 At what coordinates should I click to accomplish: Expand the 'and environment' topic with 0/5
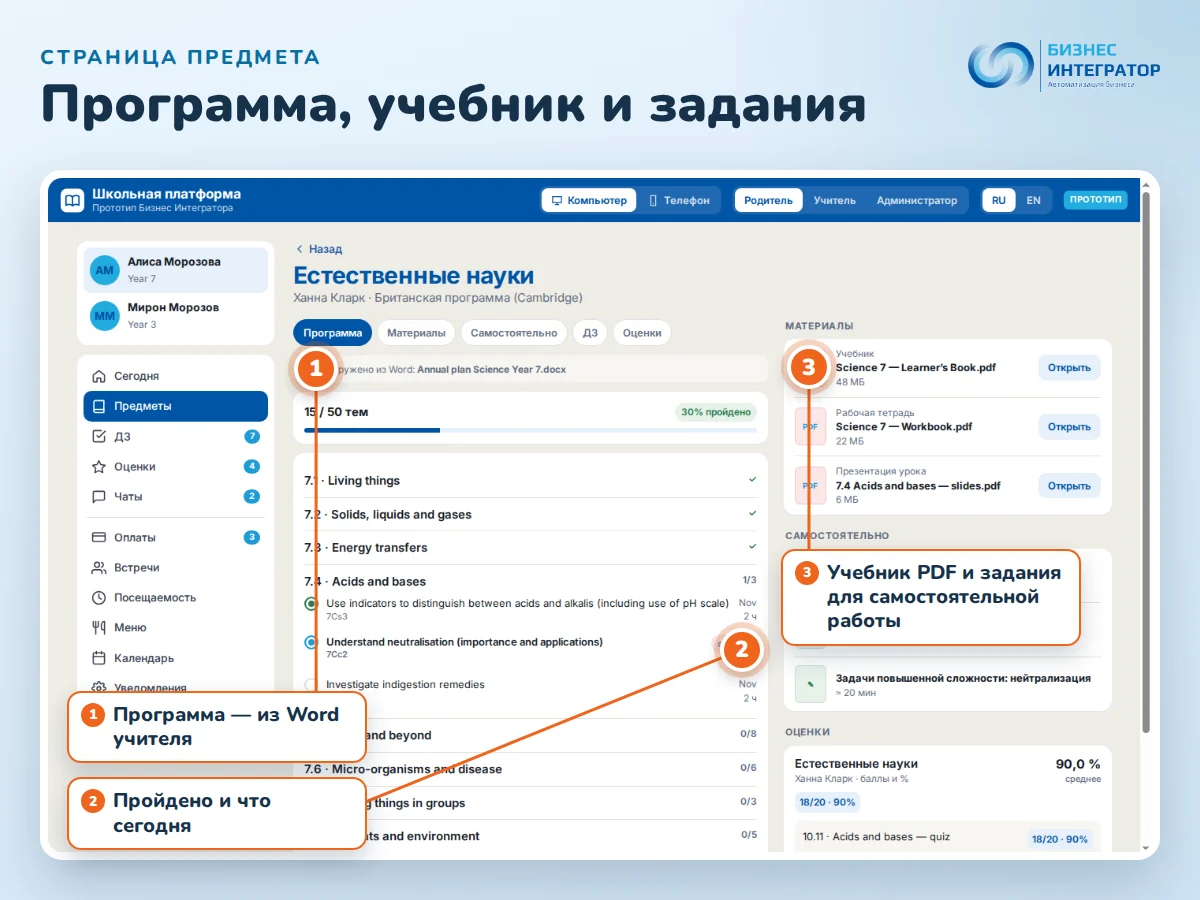point(530,835)
